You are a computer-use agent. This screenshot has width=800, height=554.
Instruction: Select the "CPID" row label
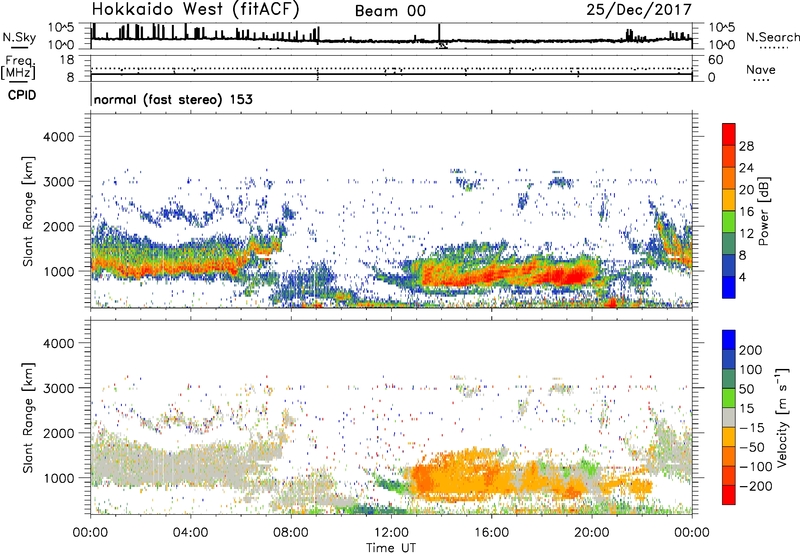[x=22, y=95]
